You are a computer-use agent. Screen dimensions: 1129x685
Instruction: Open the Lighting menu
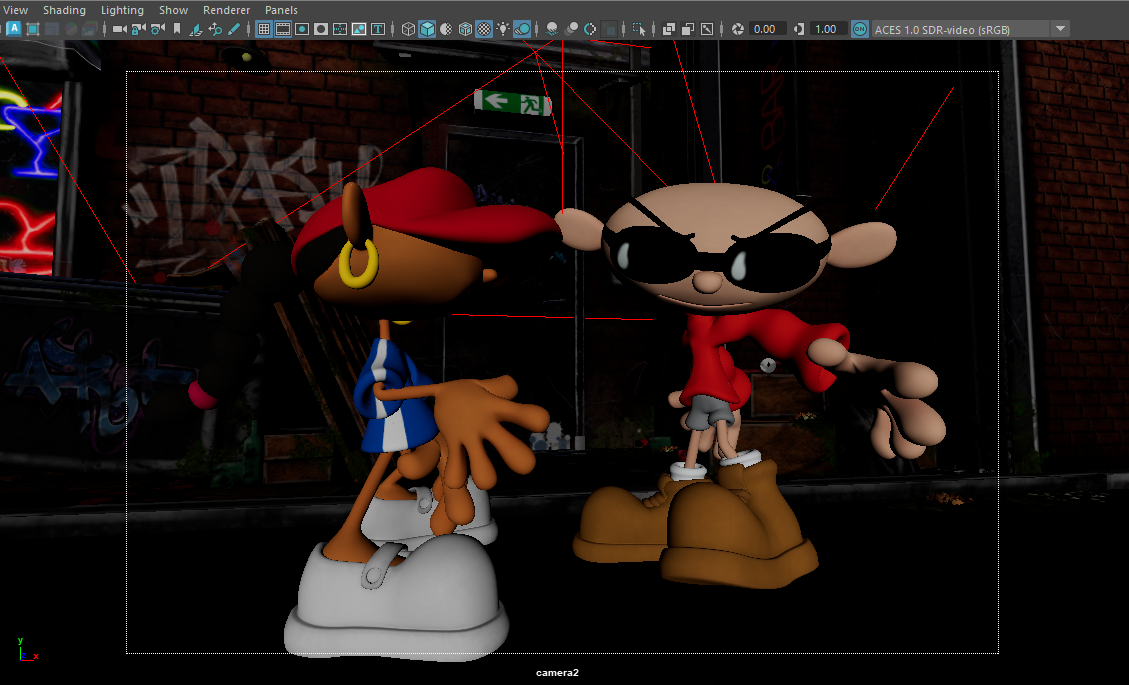click(x=122, y=10)
